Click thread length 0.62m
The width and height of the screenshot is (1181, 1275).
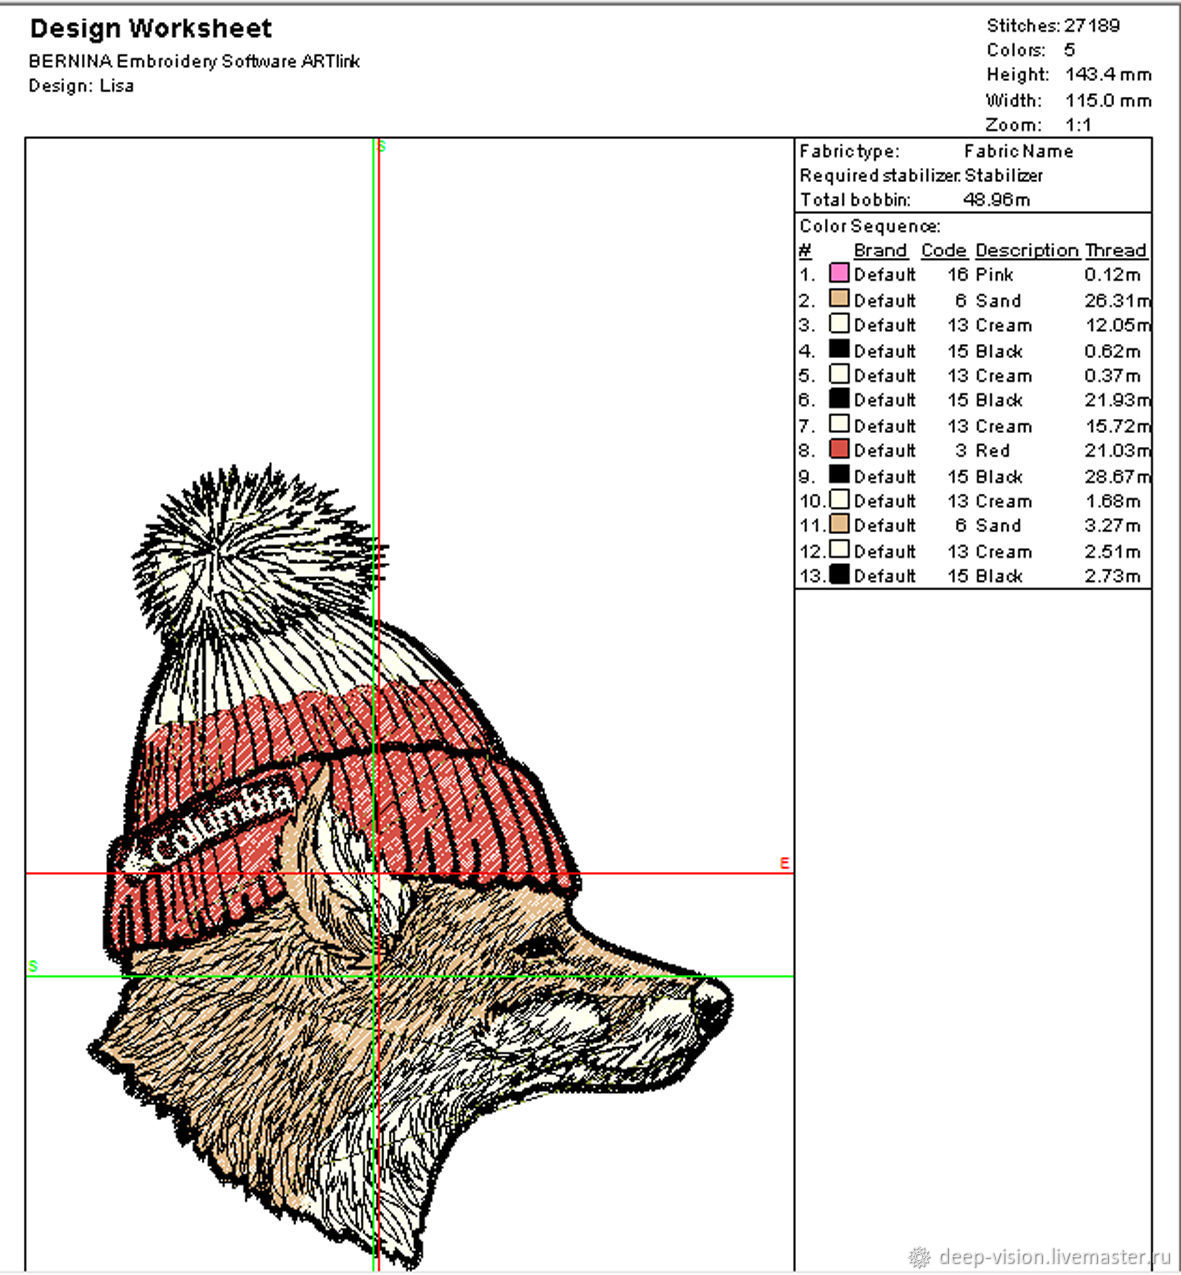1112,351
